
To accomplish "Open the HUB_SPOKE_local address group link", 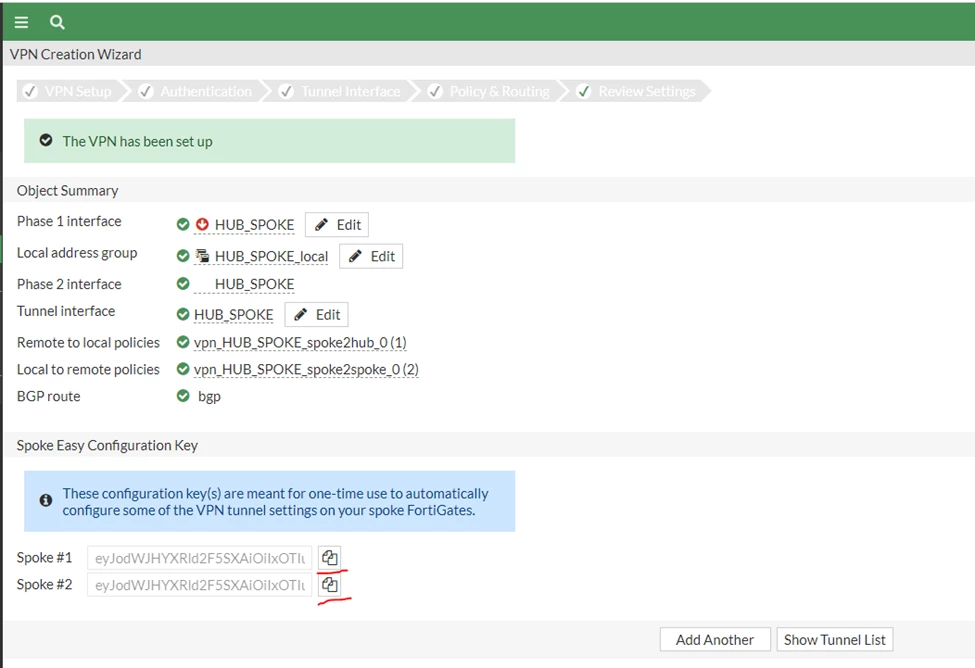I will pos(271,256).
